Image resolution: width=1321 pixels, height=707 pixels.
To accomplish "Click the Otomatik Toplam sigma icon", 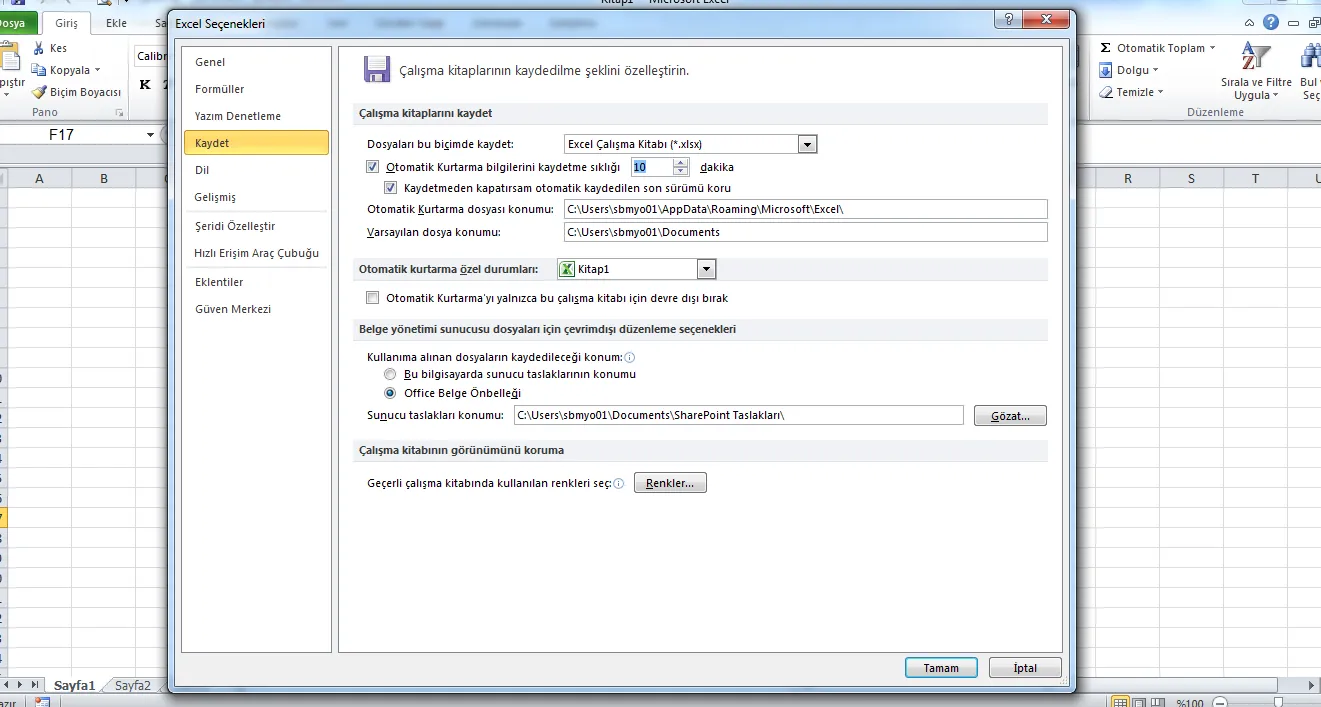I will [1106, 48].
